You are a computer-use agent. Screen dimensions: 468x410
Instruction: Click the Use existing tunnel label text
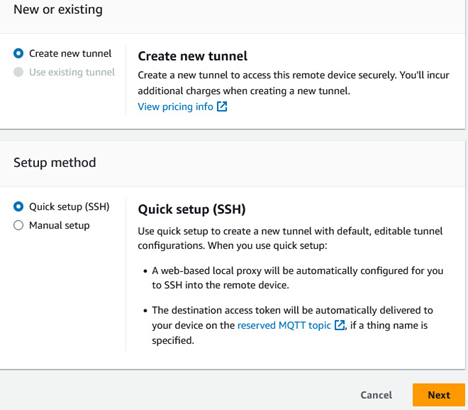tap(72, 72)
